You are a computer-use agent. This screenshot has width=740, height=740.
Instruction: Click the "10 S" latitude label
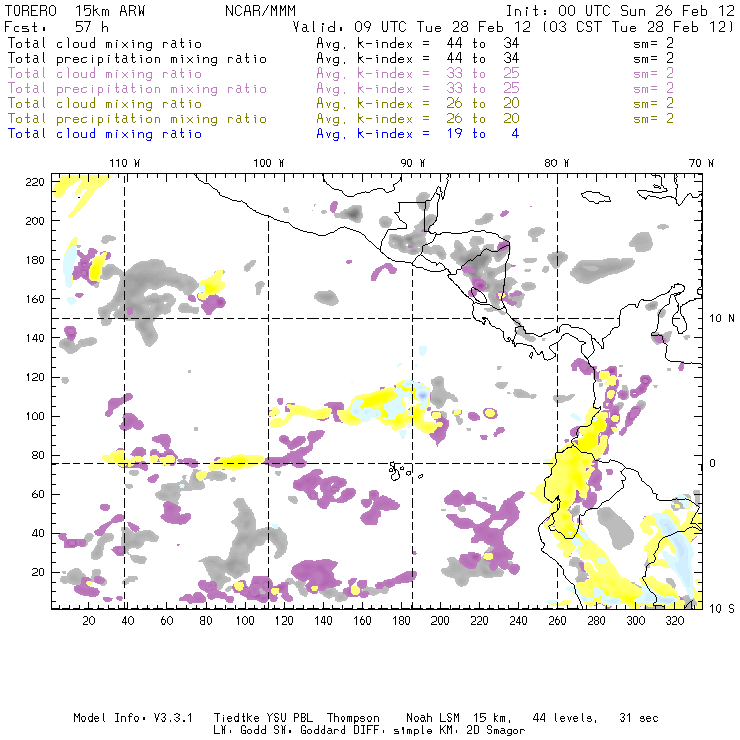(722, 609)
